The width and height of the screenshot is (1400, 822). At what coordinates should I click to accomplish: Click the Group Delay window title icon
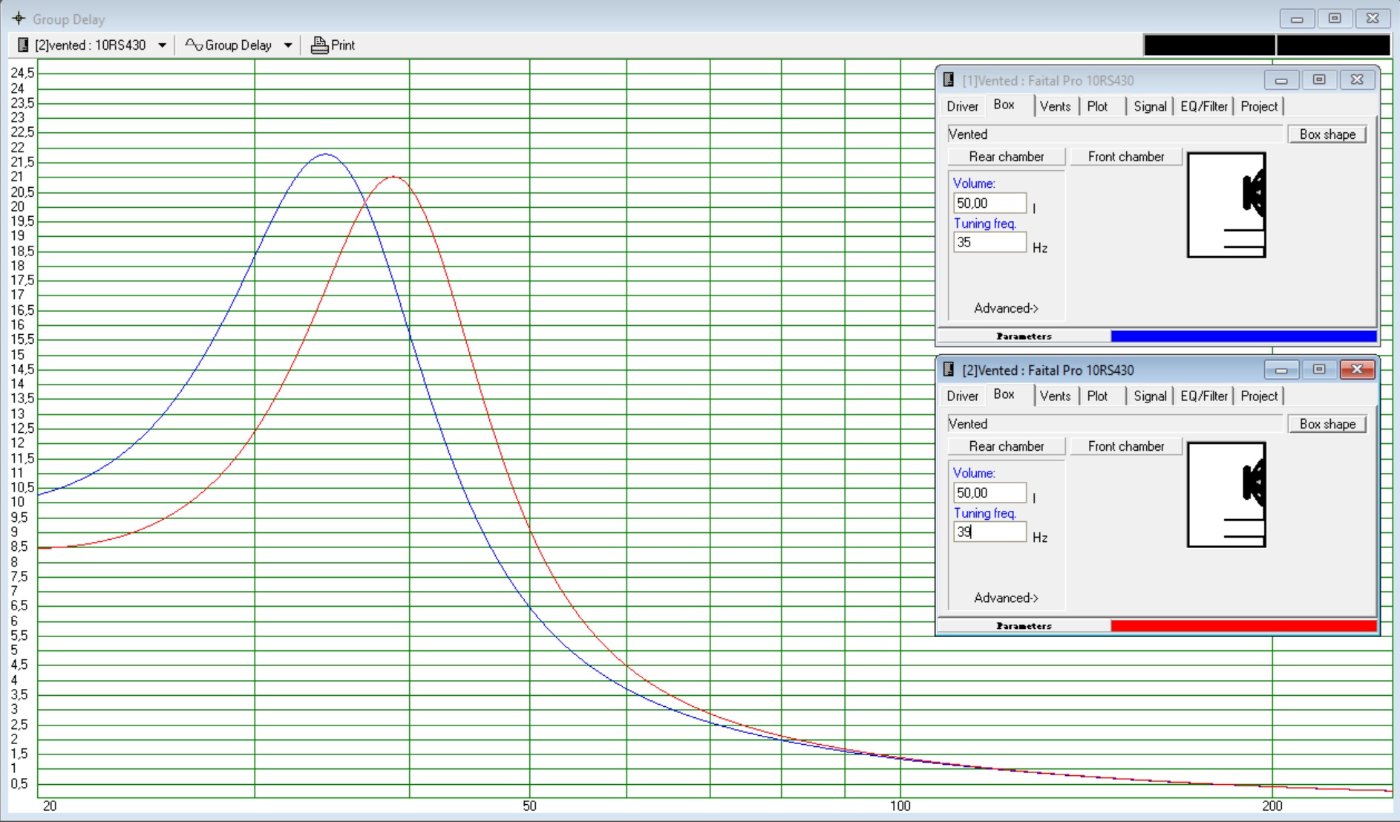click(17, 19)
